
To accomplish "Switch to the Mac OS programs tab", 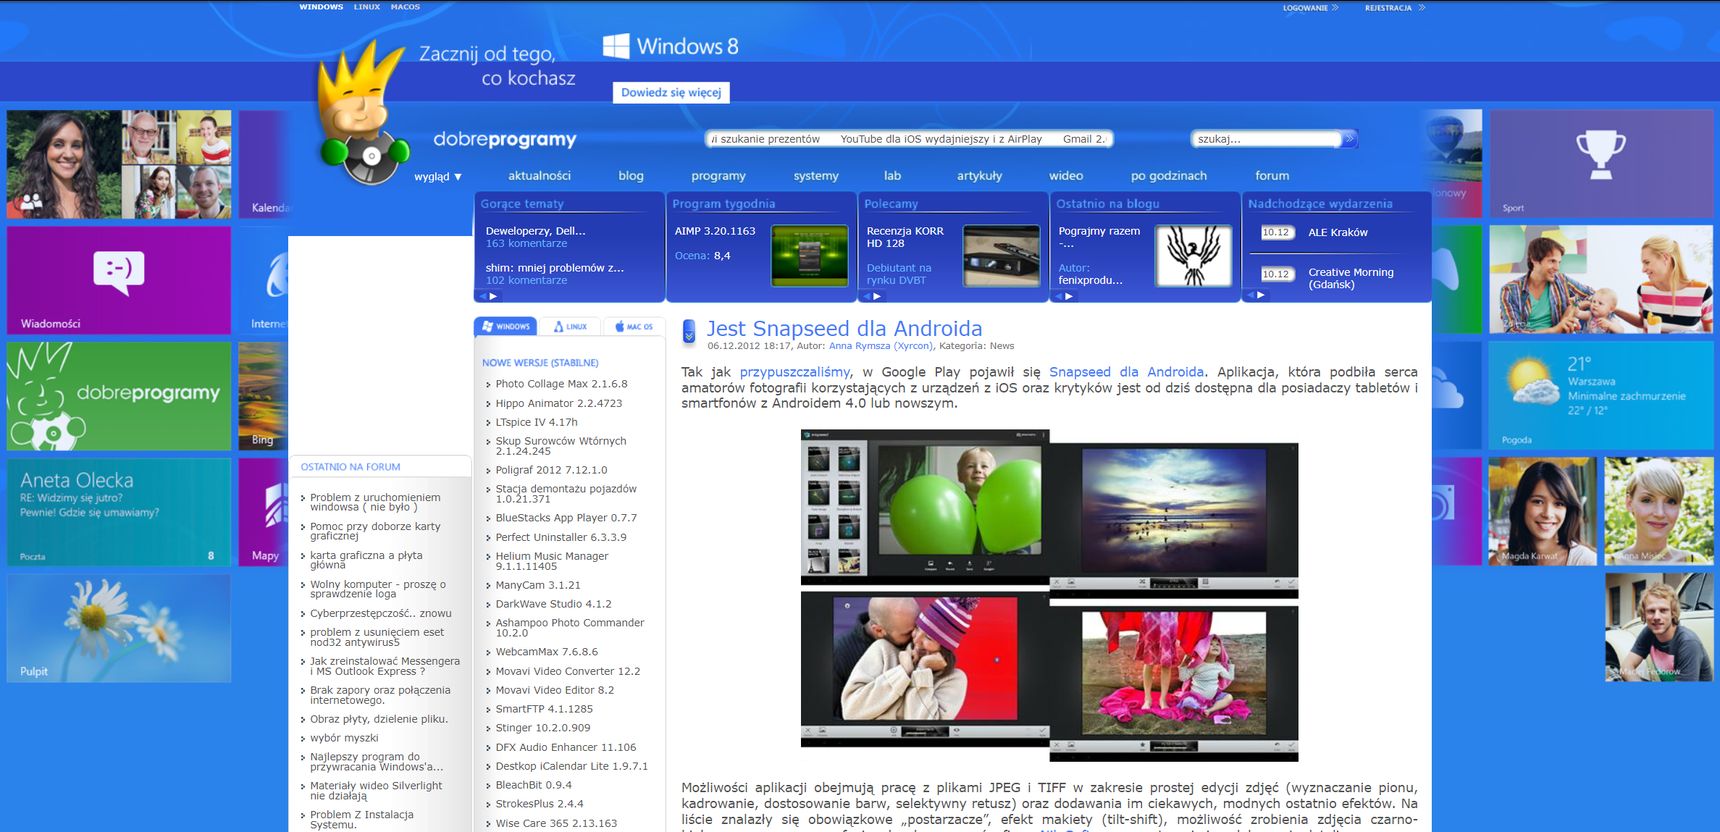I will pos(634,326).
